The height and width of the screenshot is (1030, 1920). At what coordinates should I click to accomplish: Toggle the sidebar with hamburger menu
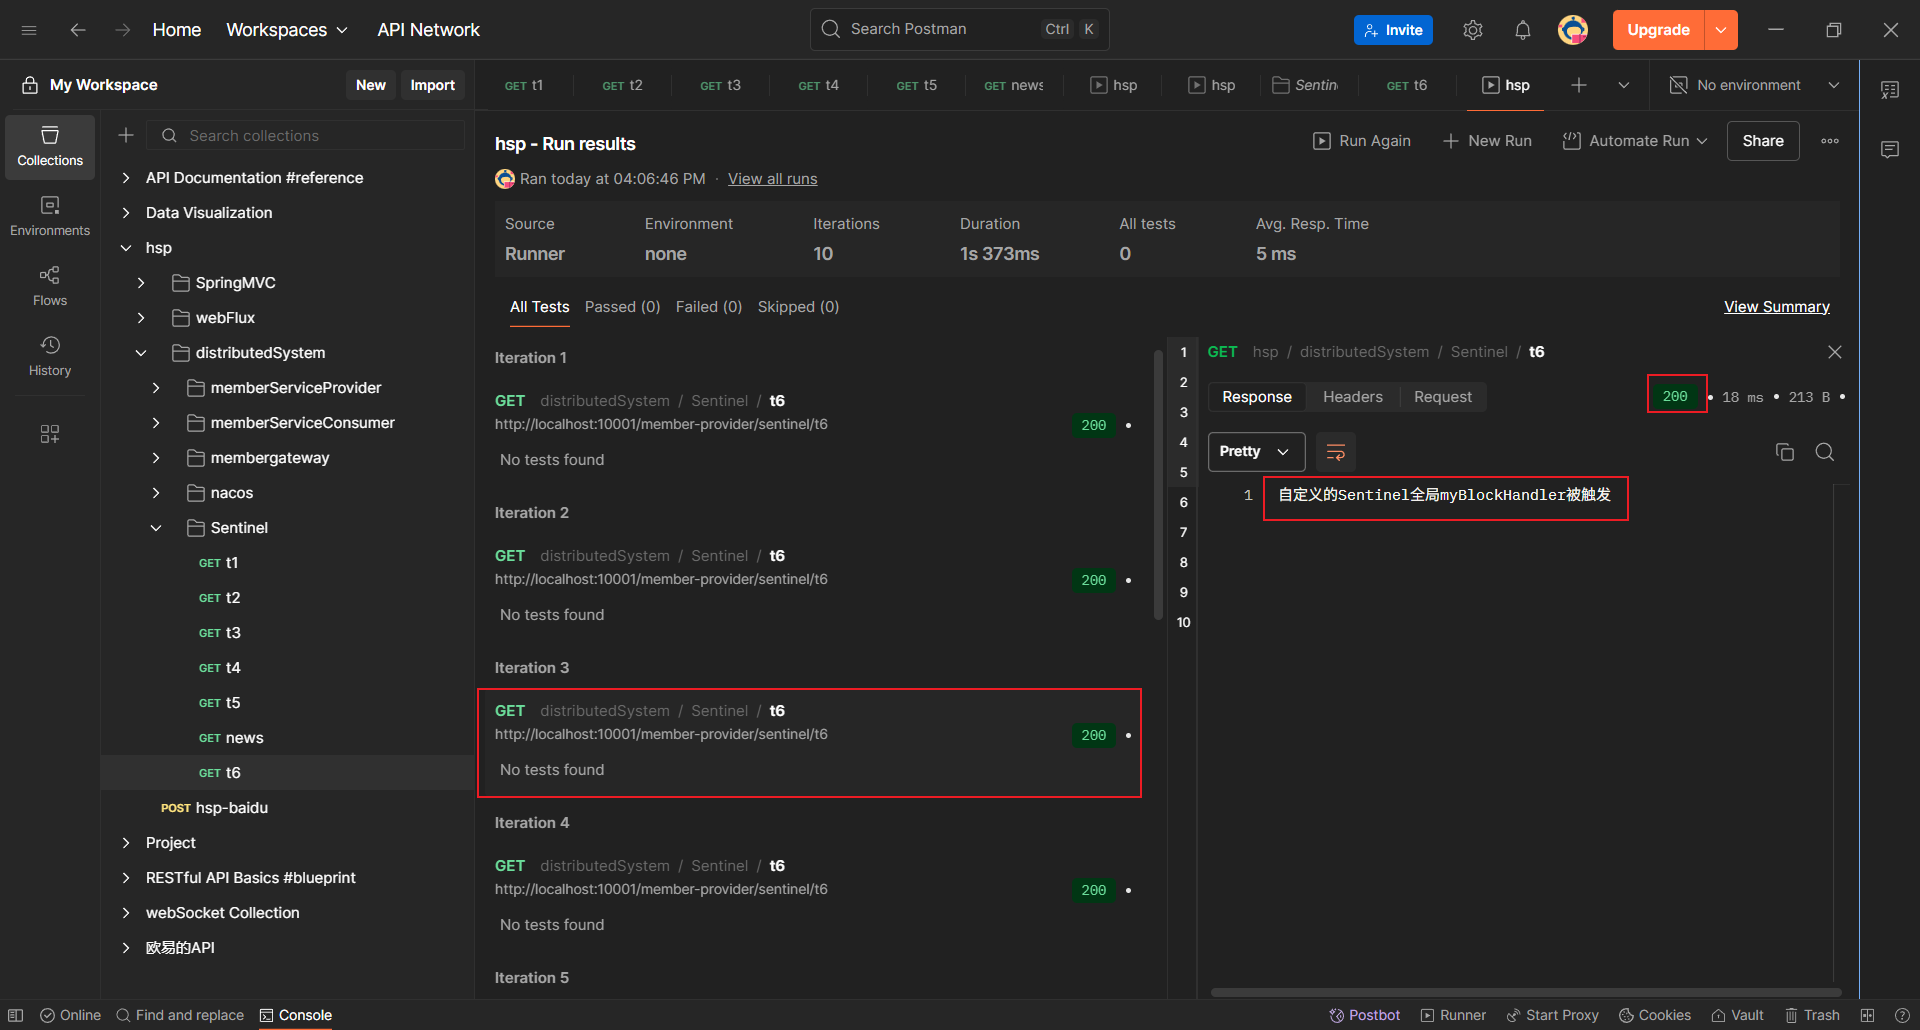[29, 30]
